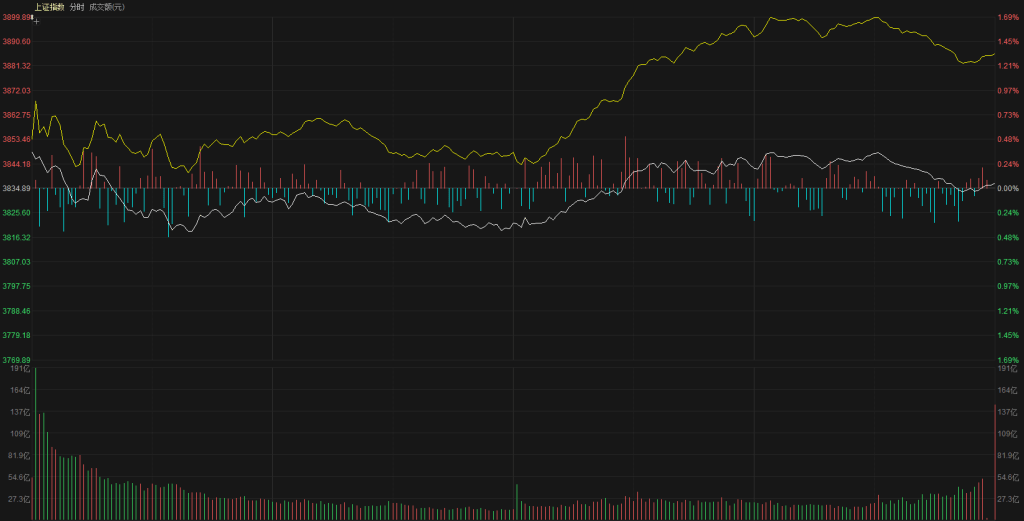Select the 成交额(元) turnover label

click(x=107, y=7)
